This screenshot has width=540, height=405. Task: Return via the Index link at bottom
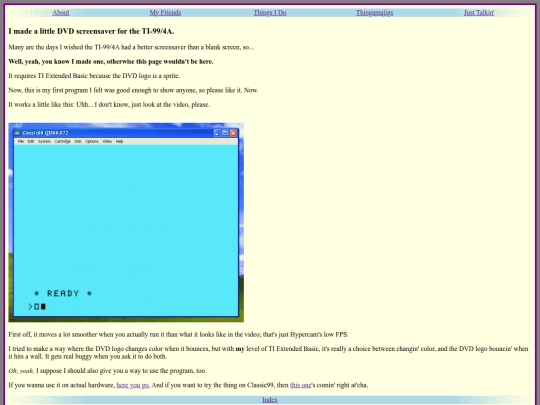270,399
